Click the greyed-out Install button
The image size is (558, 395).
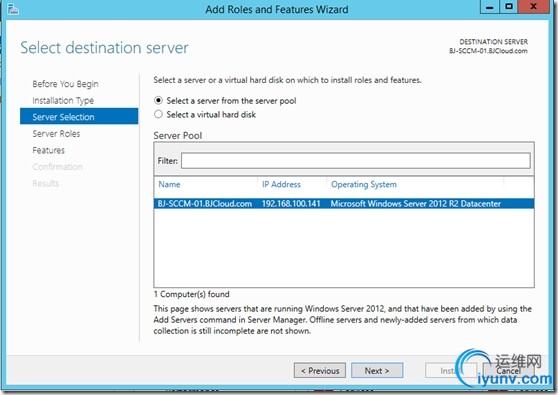click(451, 371)
